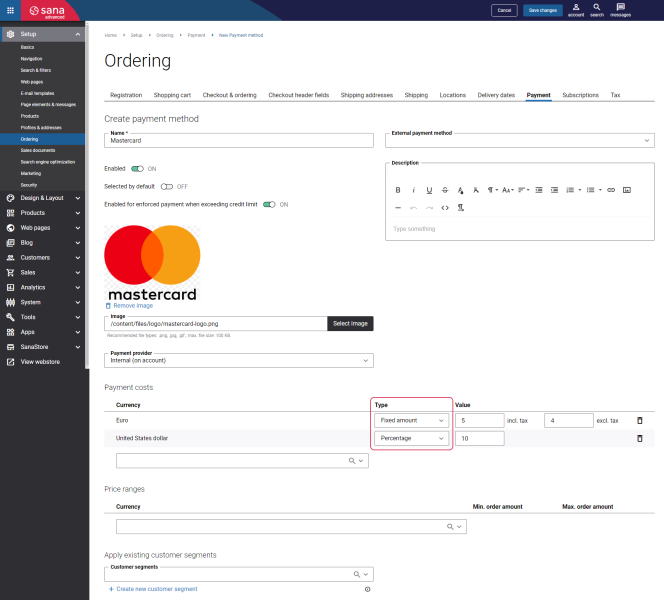Switch to the Shipping tab
The width and height of the screenshot is (664, 600).
(416, 95)
